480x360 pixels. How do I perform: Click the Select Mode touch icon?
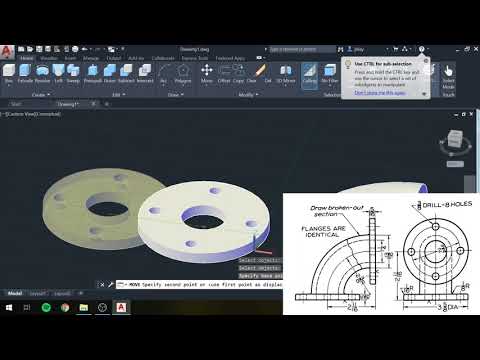pos(448,71)
